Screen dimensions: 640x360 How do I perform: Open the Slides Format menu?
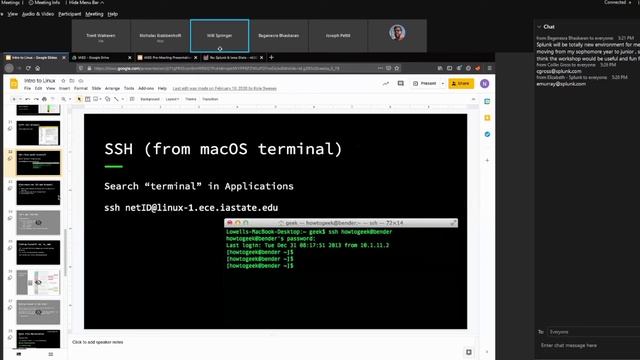pos(81,88)
